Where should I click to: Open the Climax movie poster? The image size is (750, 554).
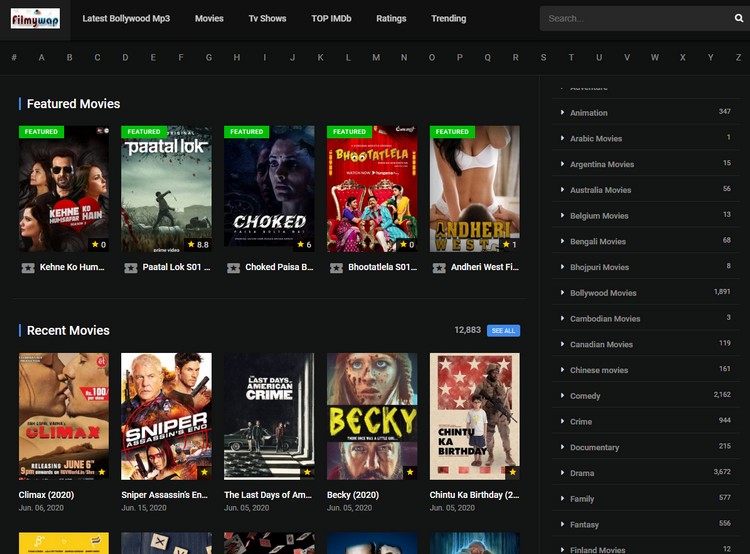[64, 416]
